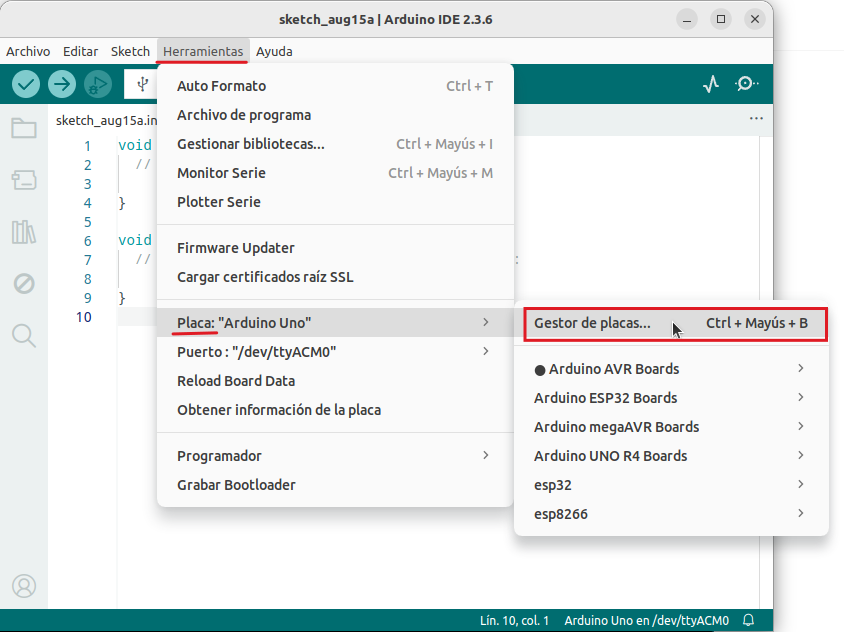Viewport: 844px width, 632px height.
Task: Expand the Puerto "/dev/ttyACM0" submenu
Action: click(335, 352)
